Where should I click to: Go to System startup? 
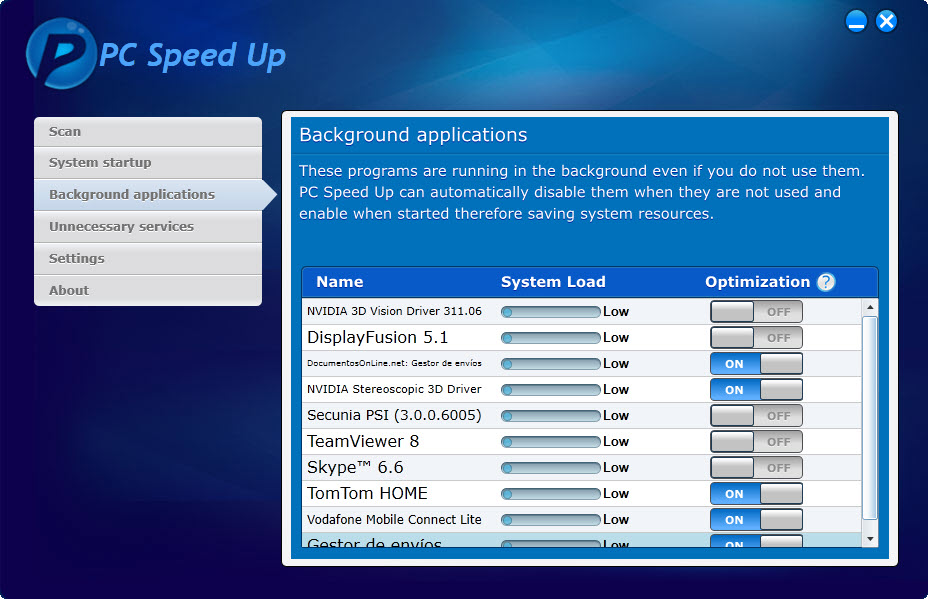pos(148,163)
